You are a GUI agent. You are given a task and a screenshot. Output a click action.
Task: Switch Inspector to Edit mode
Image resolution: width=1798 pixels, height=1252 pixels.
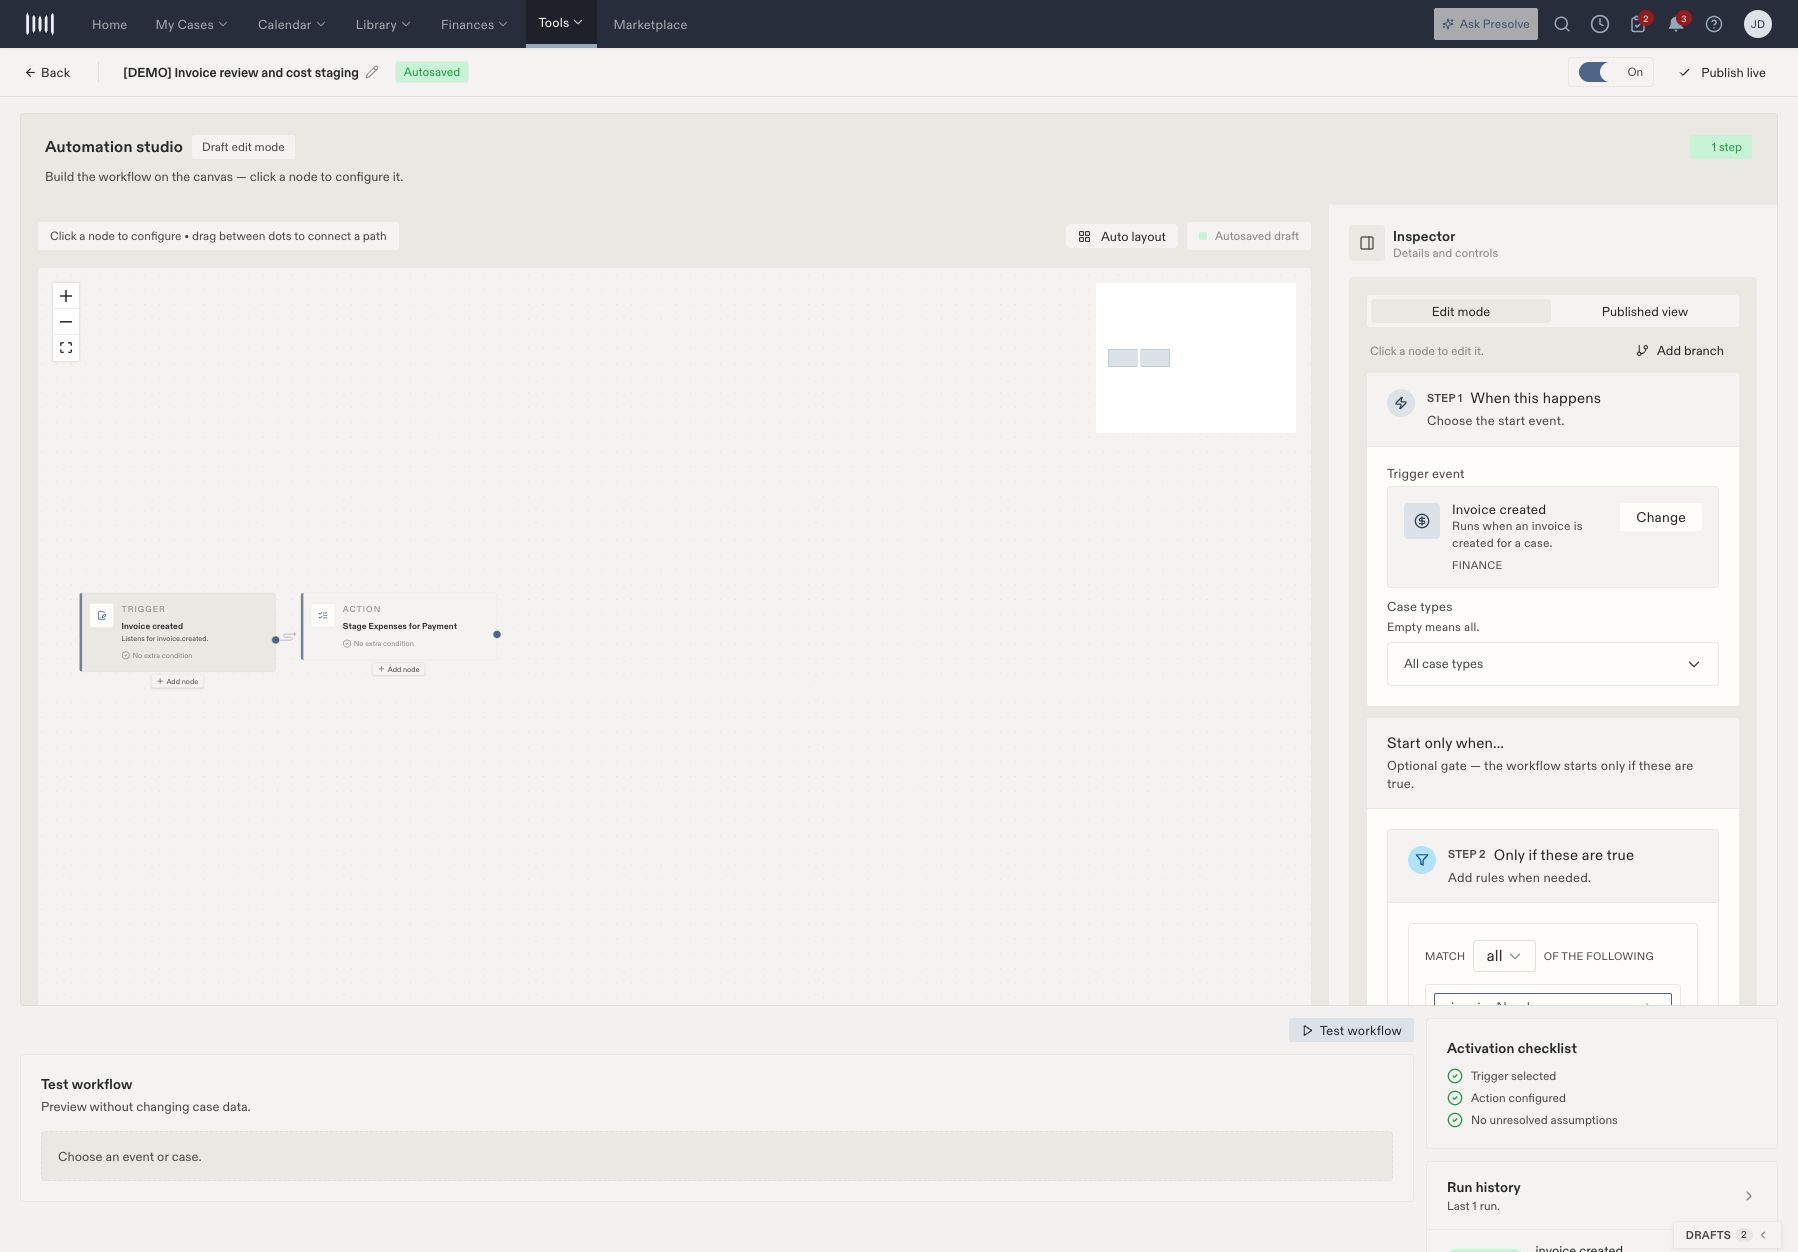1460,312
